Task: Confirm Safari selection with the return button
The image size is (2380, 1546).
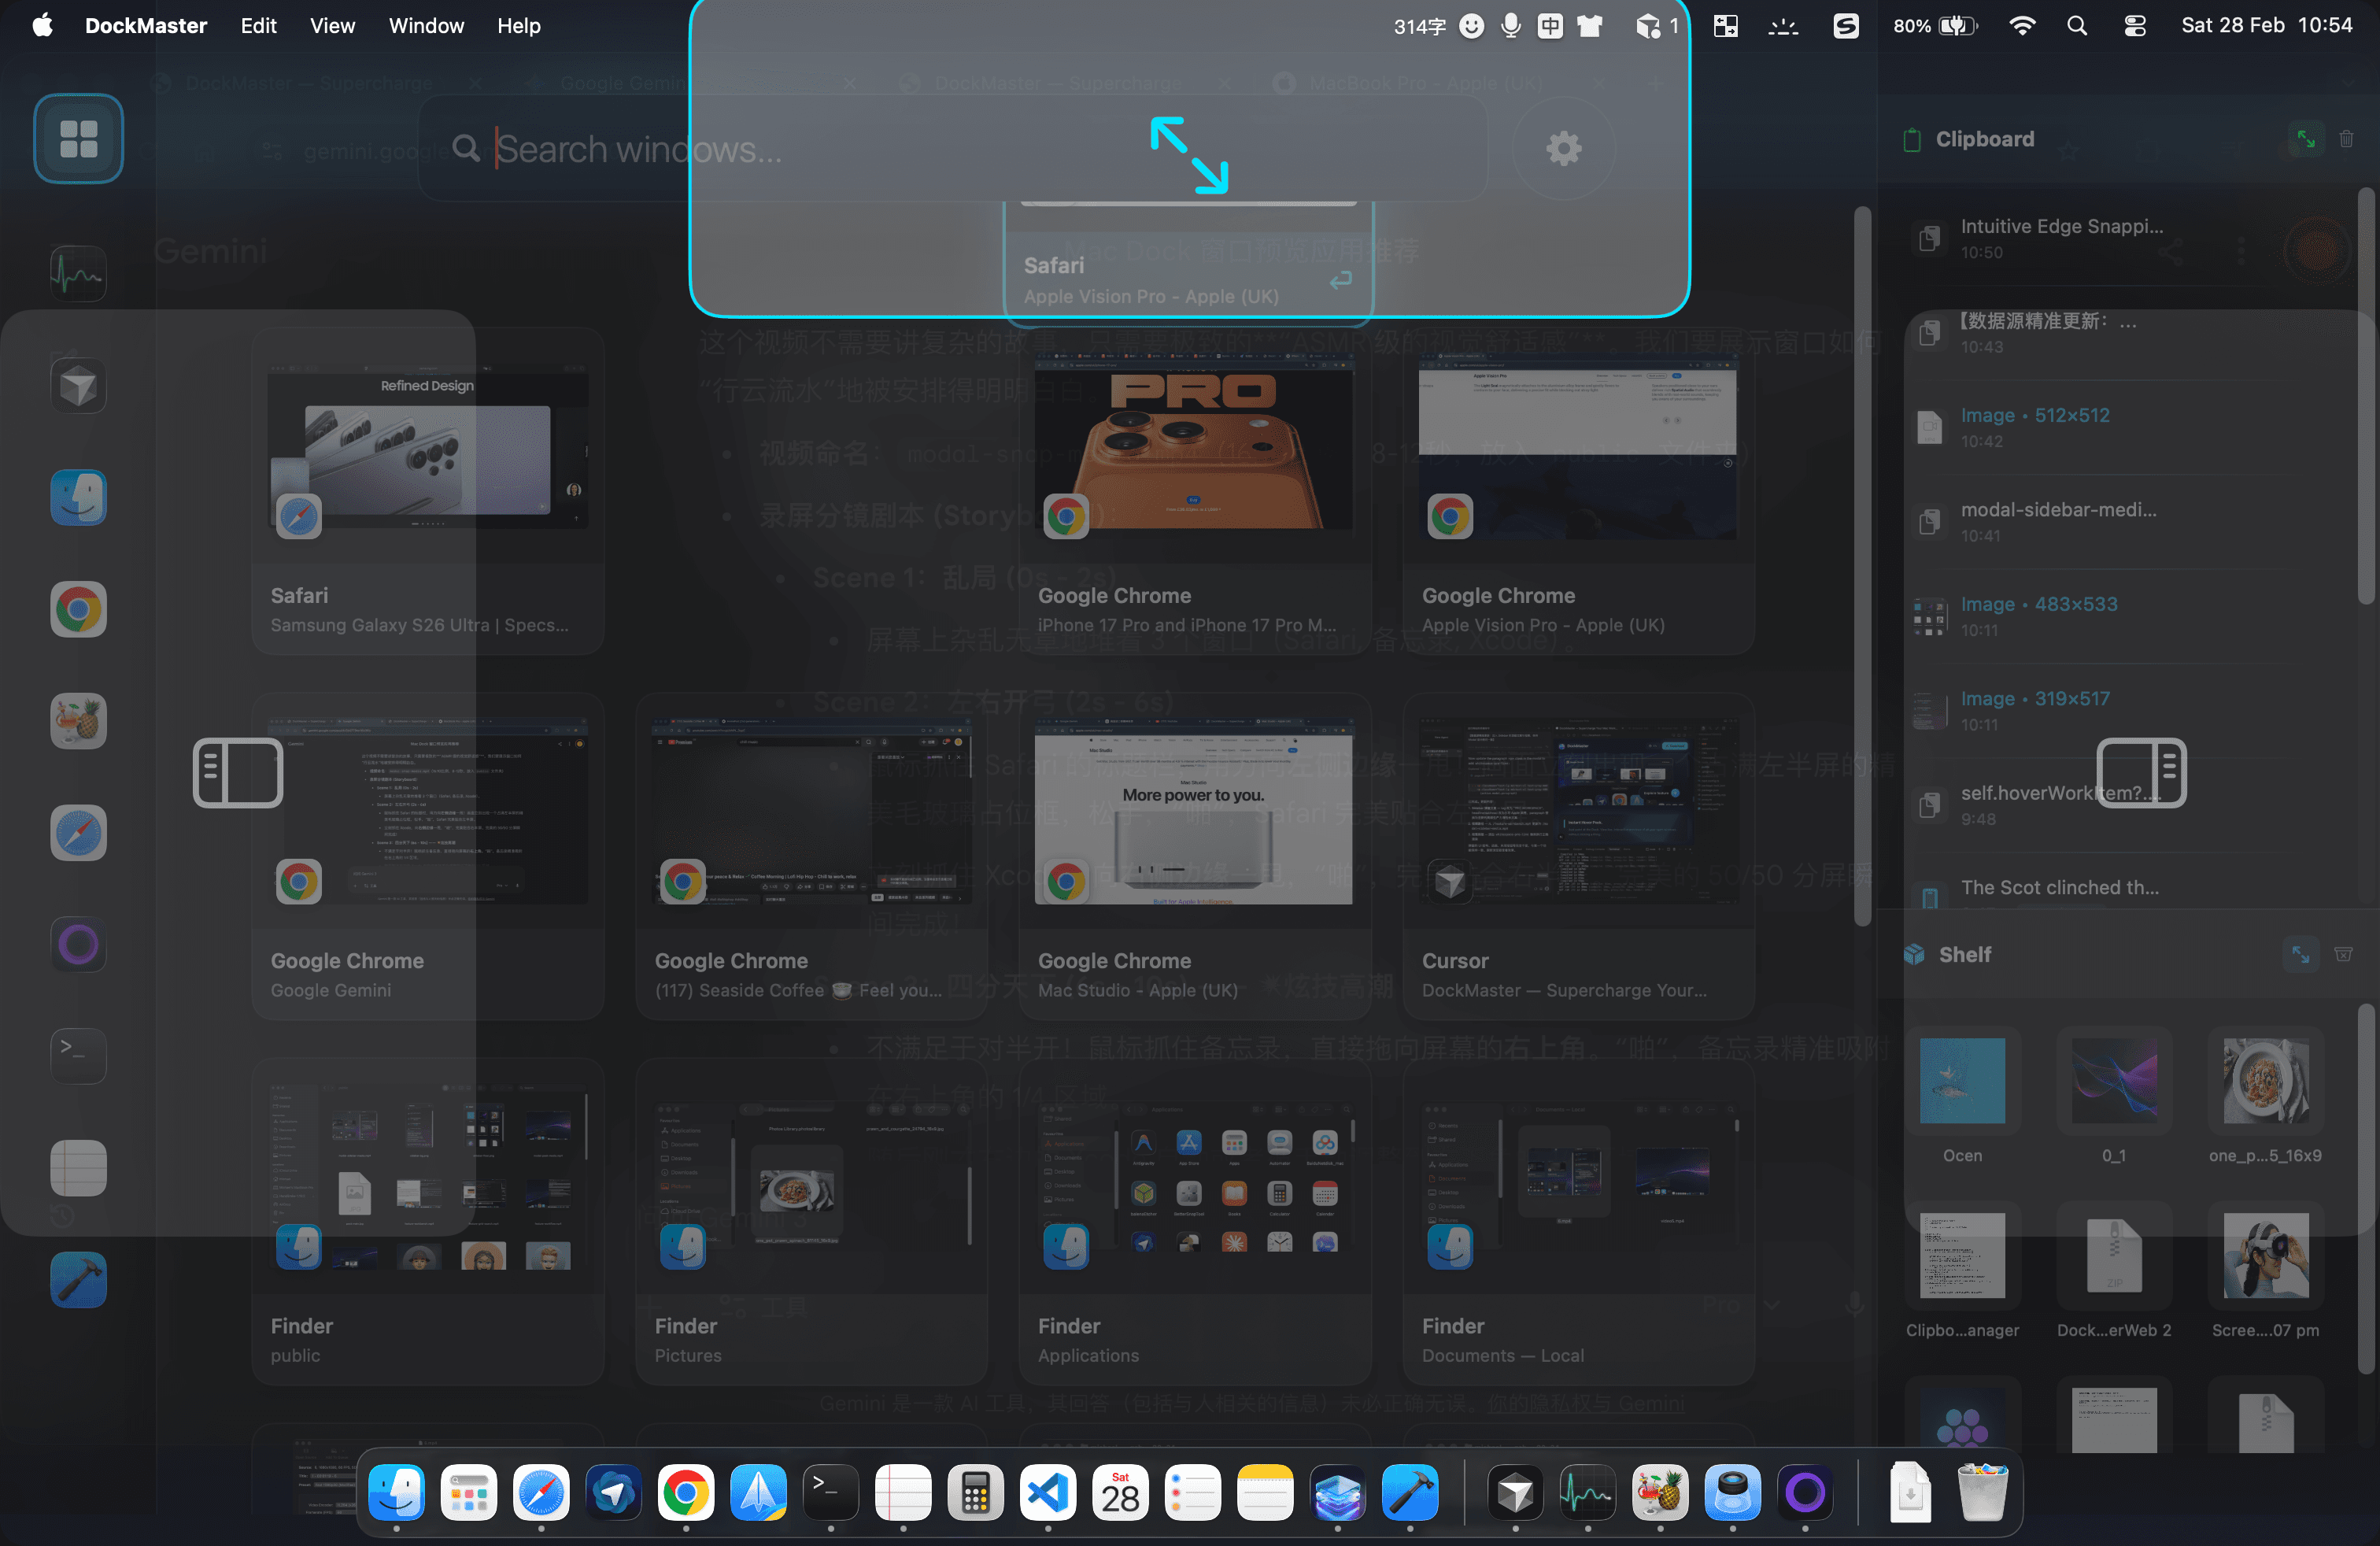Action: tap(1340, 281)
